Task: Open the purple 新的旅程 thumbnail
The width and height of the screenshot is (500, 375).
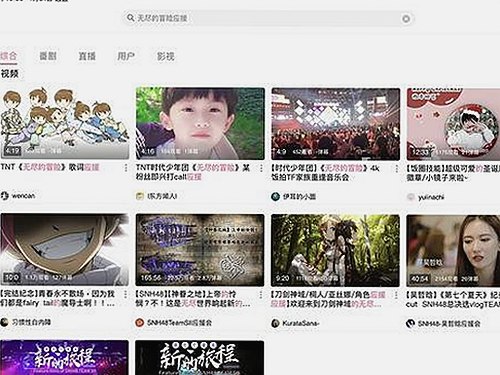Action: pyautogui.click(x=64, y=358)
